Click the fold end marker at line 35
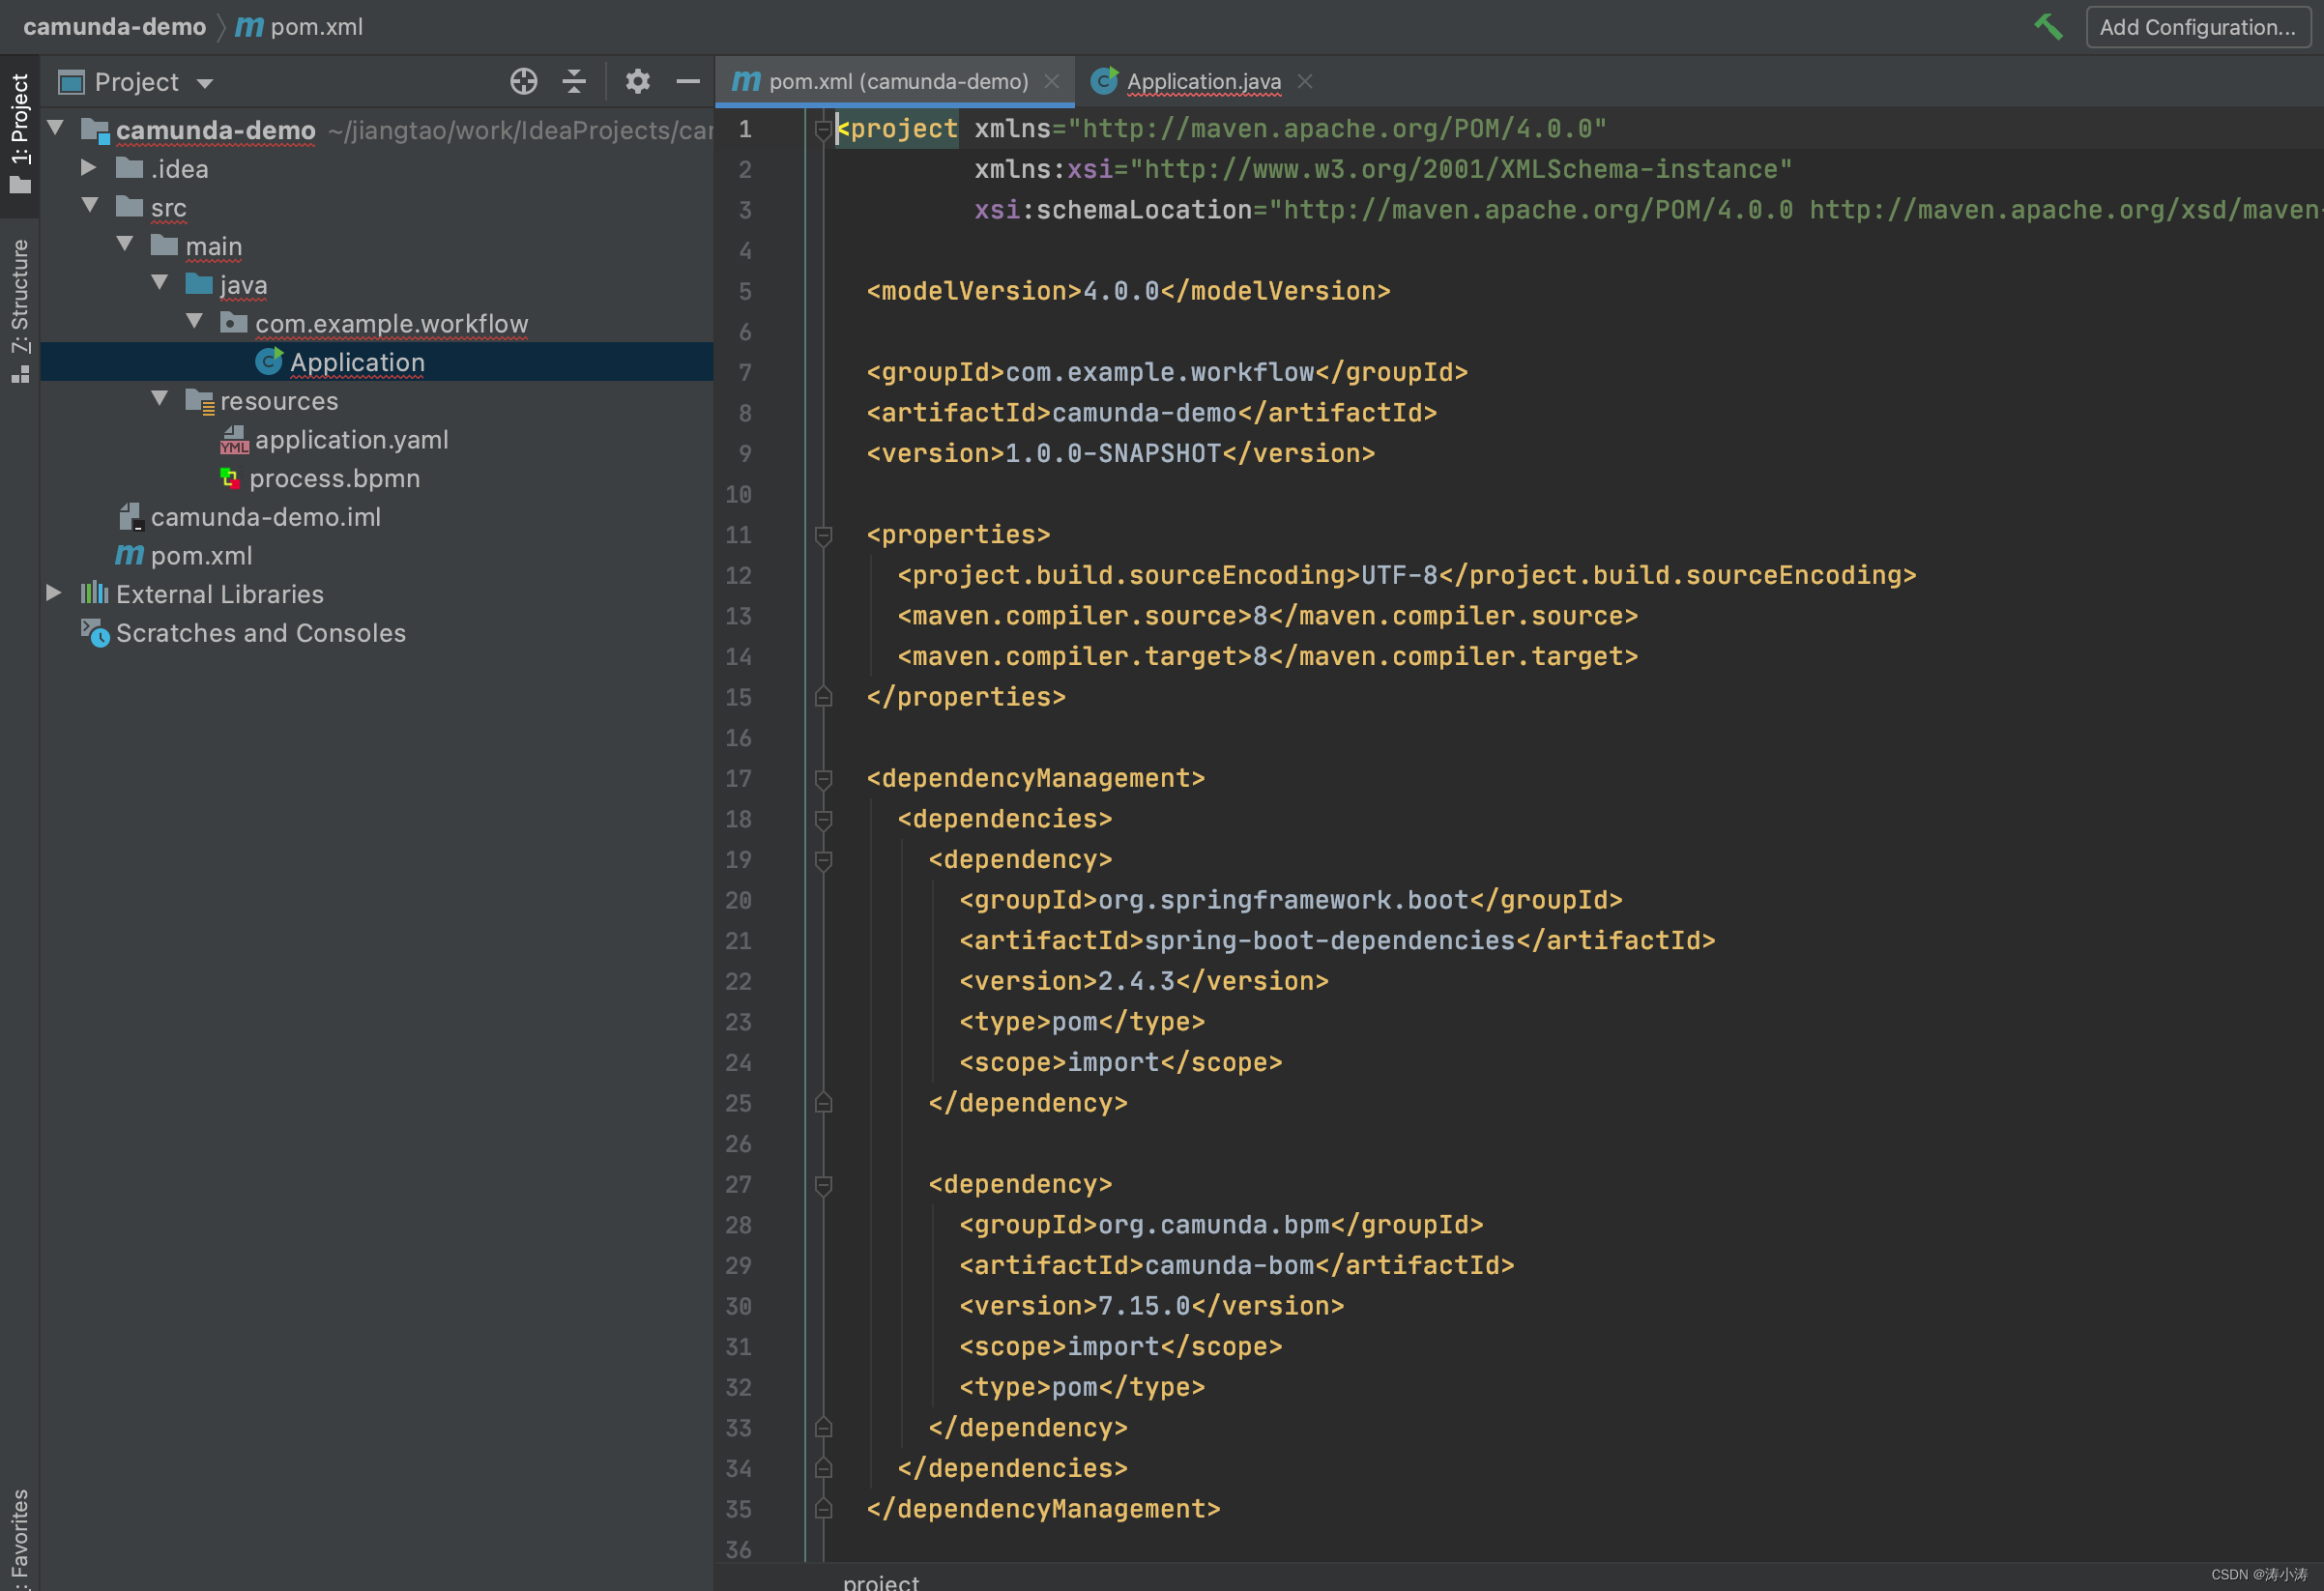This screenshot has height=1591, width=2324. pyautogui.click(x=823, y=1509)
